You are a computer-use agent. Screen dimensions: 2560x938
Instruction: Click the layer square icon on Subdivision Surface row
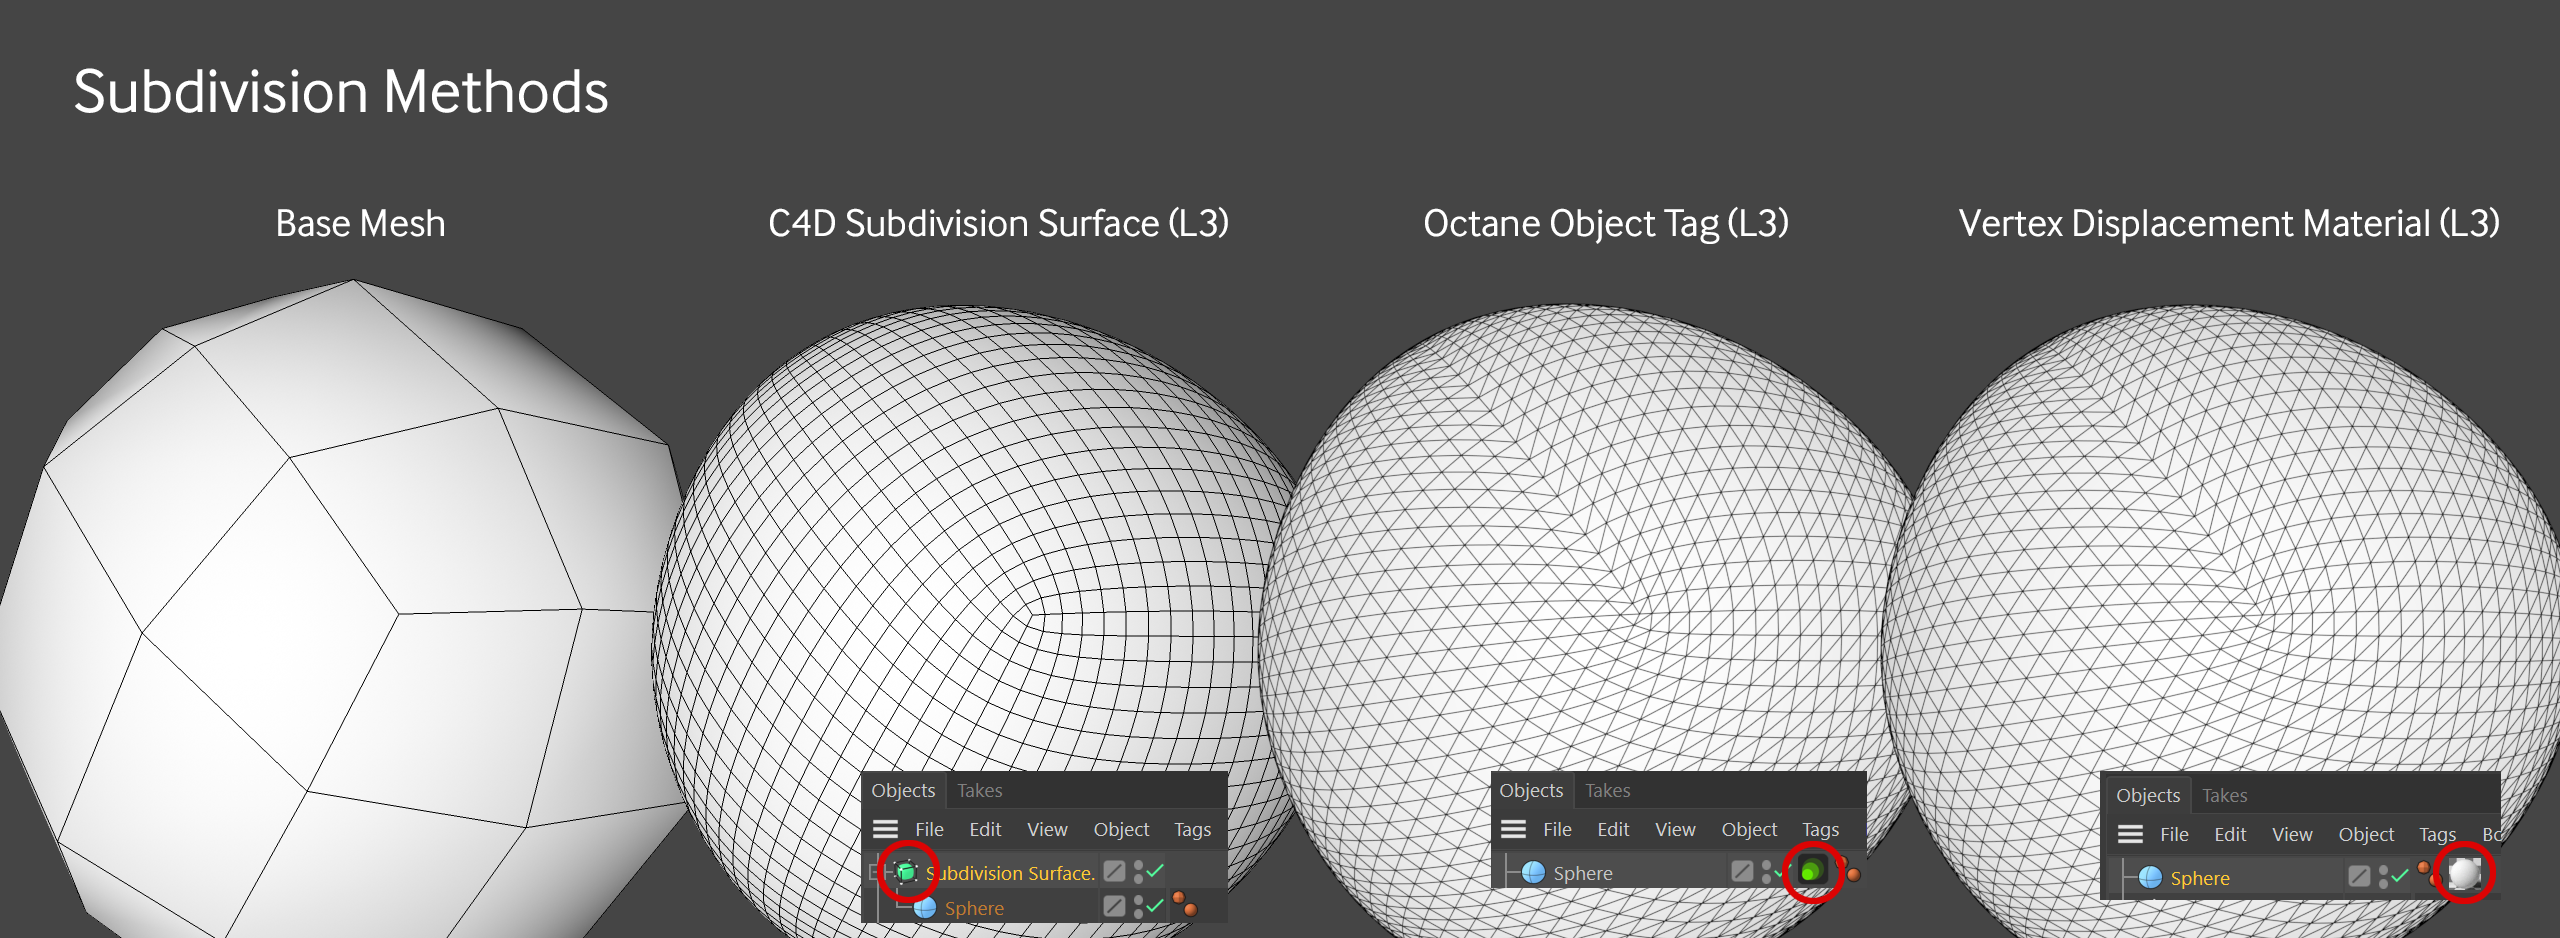[1114, 871]
